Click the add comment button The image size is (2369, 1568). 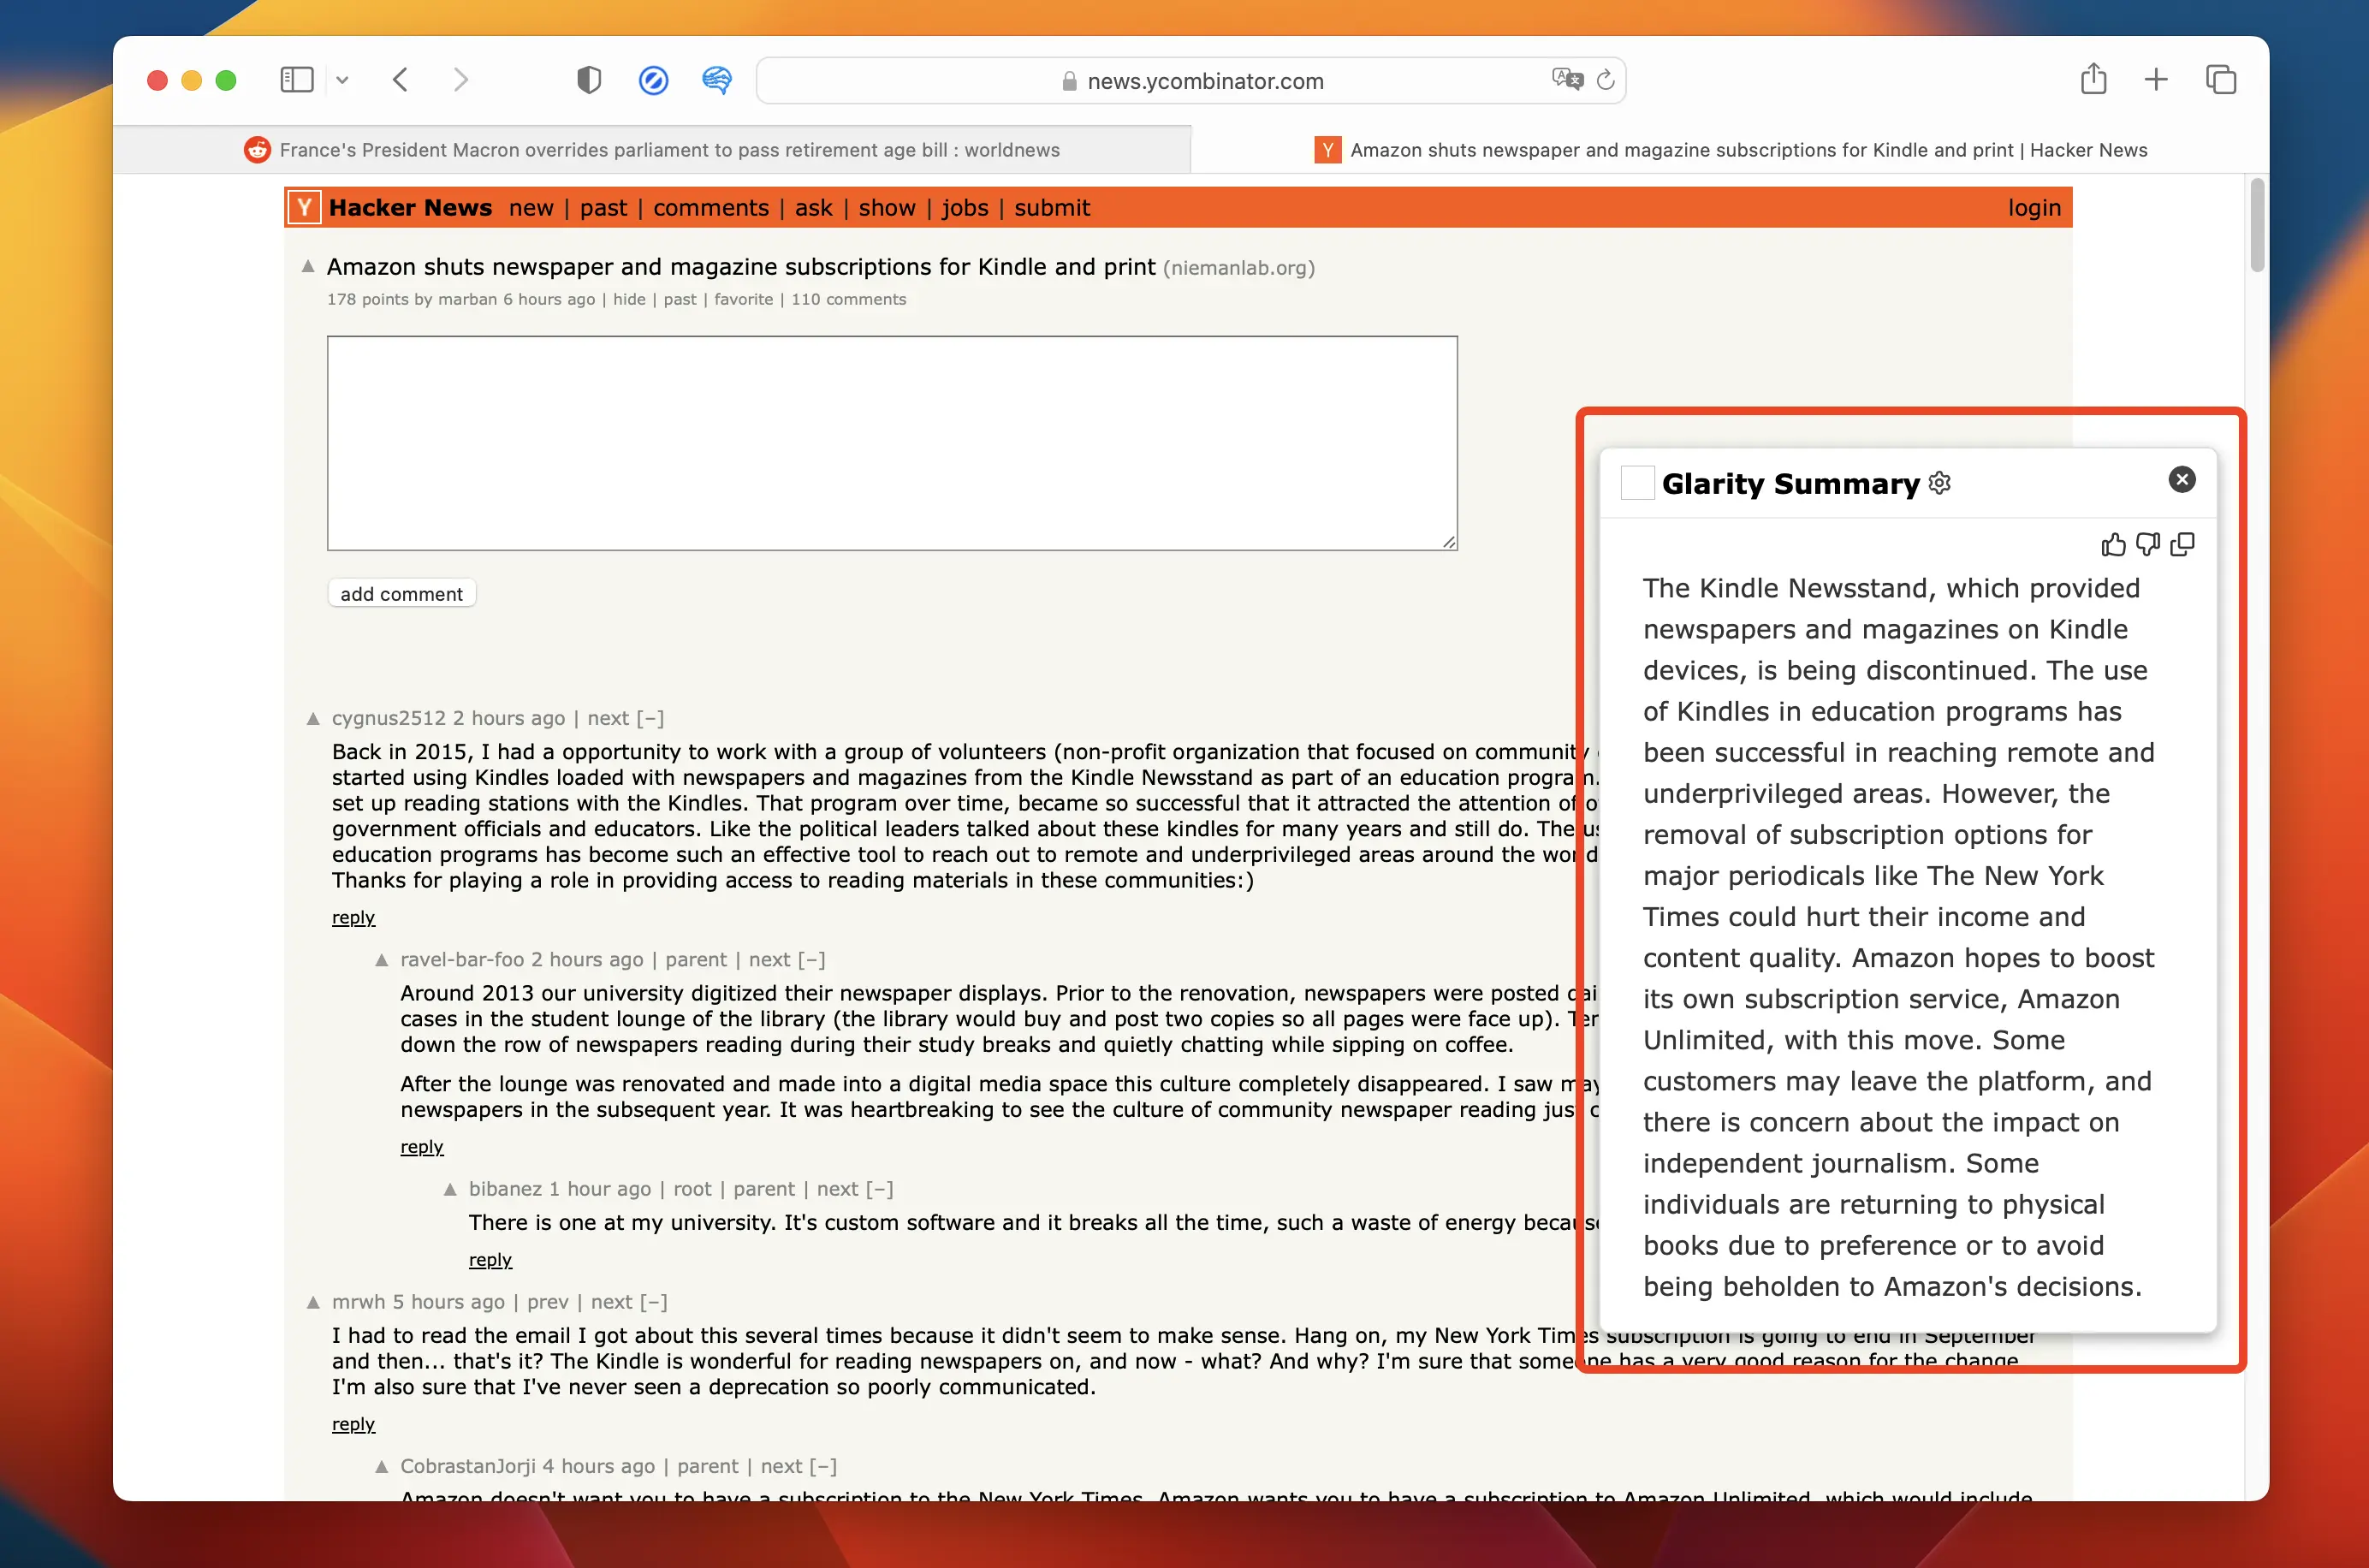401,593
